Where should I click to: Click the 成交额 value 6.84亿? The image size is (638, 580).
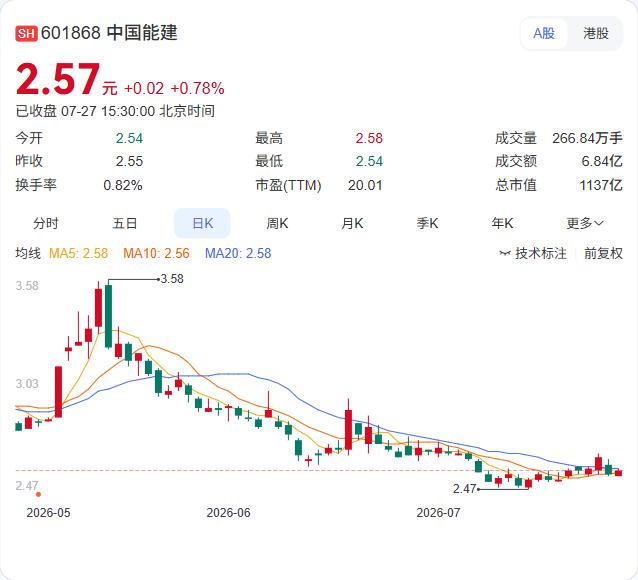point(602,161)
